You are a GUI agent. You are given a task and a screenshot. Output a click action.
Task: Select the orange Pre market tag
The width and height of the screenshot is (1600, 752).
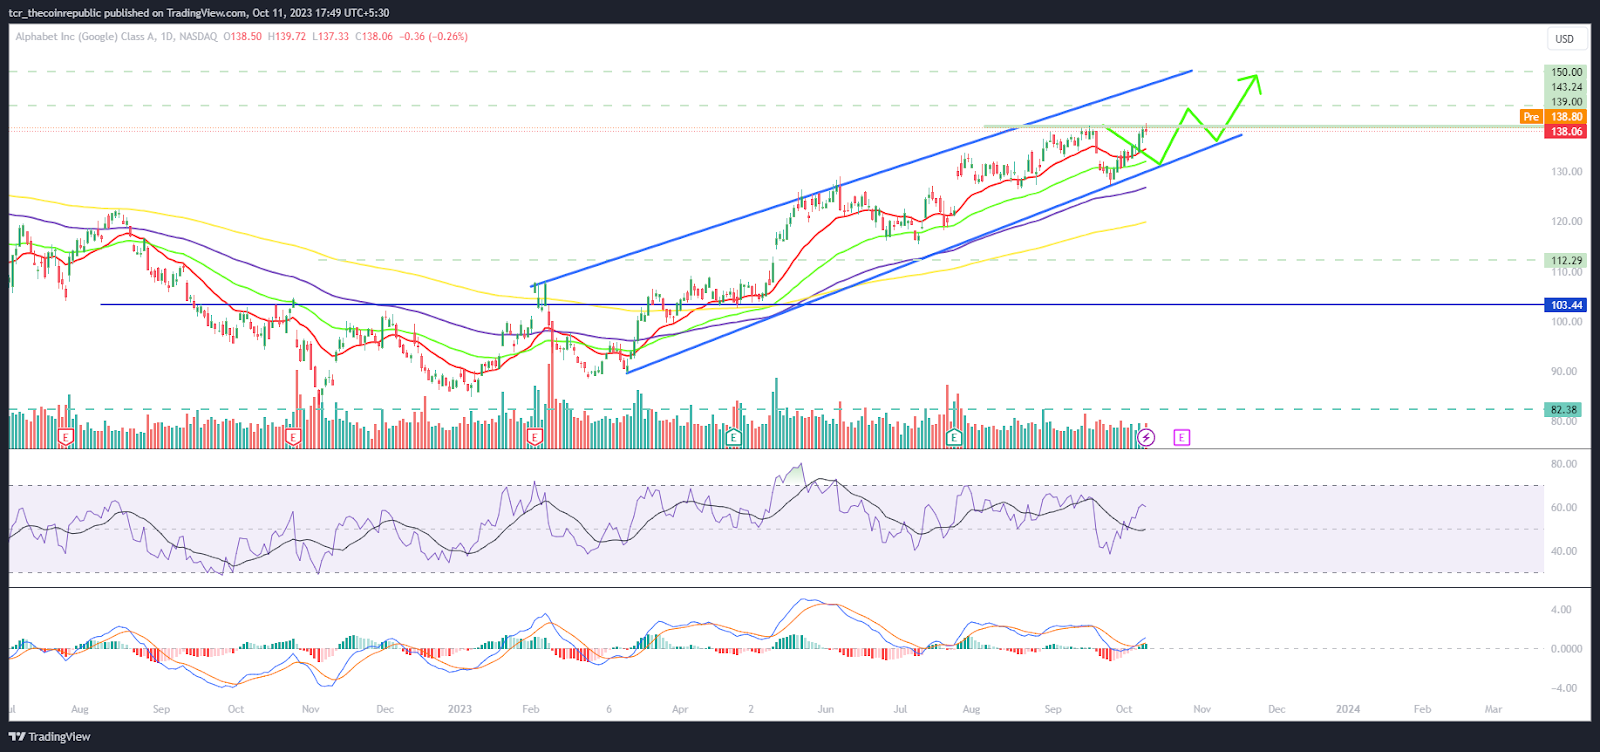point(1531,117)
